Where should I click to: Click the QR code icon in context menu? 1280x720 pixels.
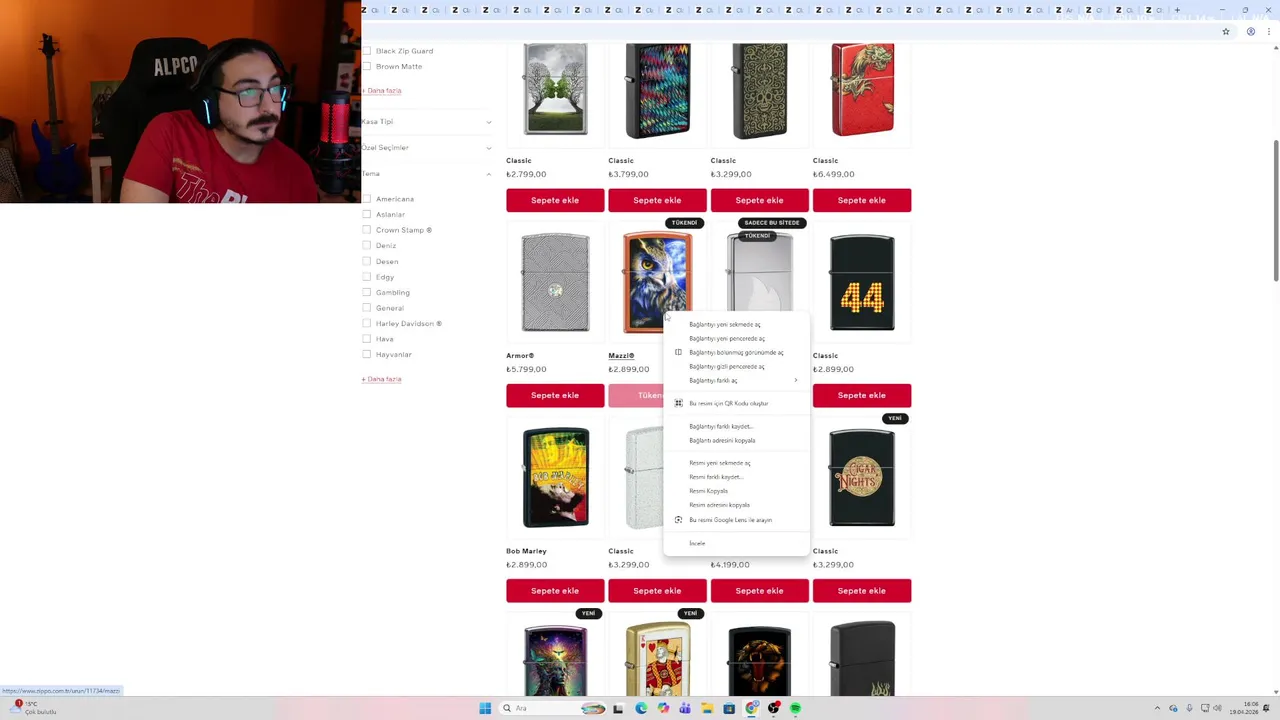pos(678,403)
